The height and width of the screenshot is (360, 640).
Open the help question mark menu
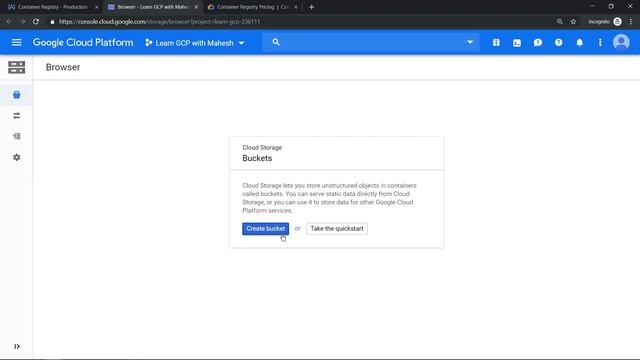click(558, 42)
